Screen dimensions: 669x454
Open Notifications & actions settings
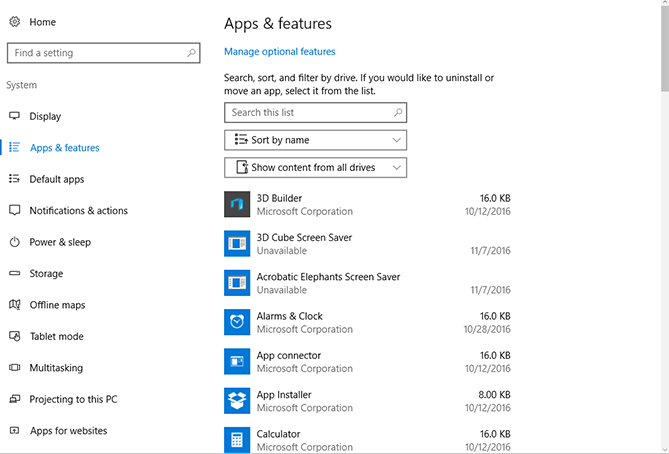click(78, 210)
